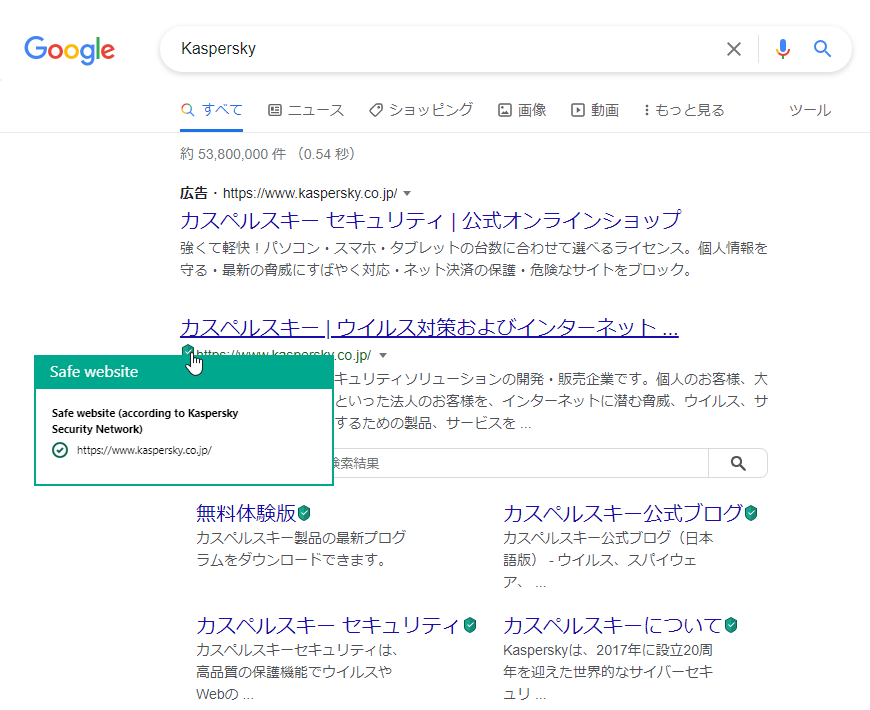This screenshot has height=710, width=870.
Task: Start voice search with microphone icon
Action: pyautogui.click(x=782, y=49)
